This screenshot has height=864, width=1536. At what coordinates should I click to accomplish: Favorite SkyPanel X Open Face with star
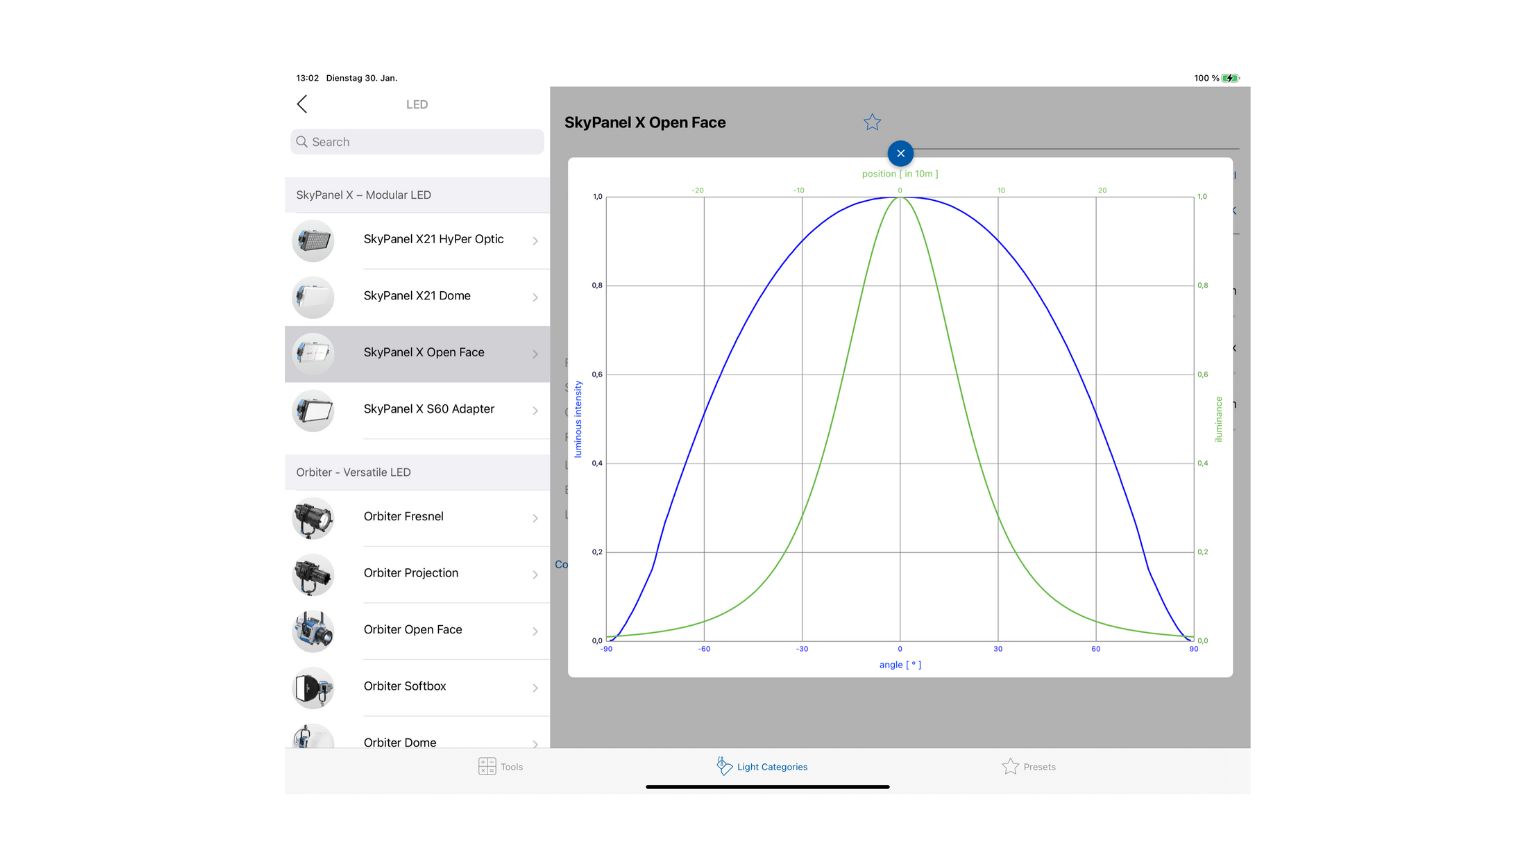point(872,122)
